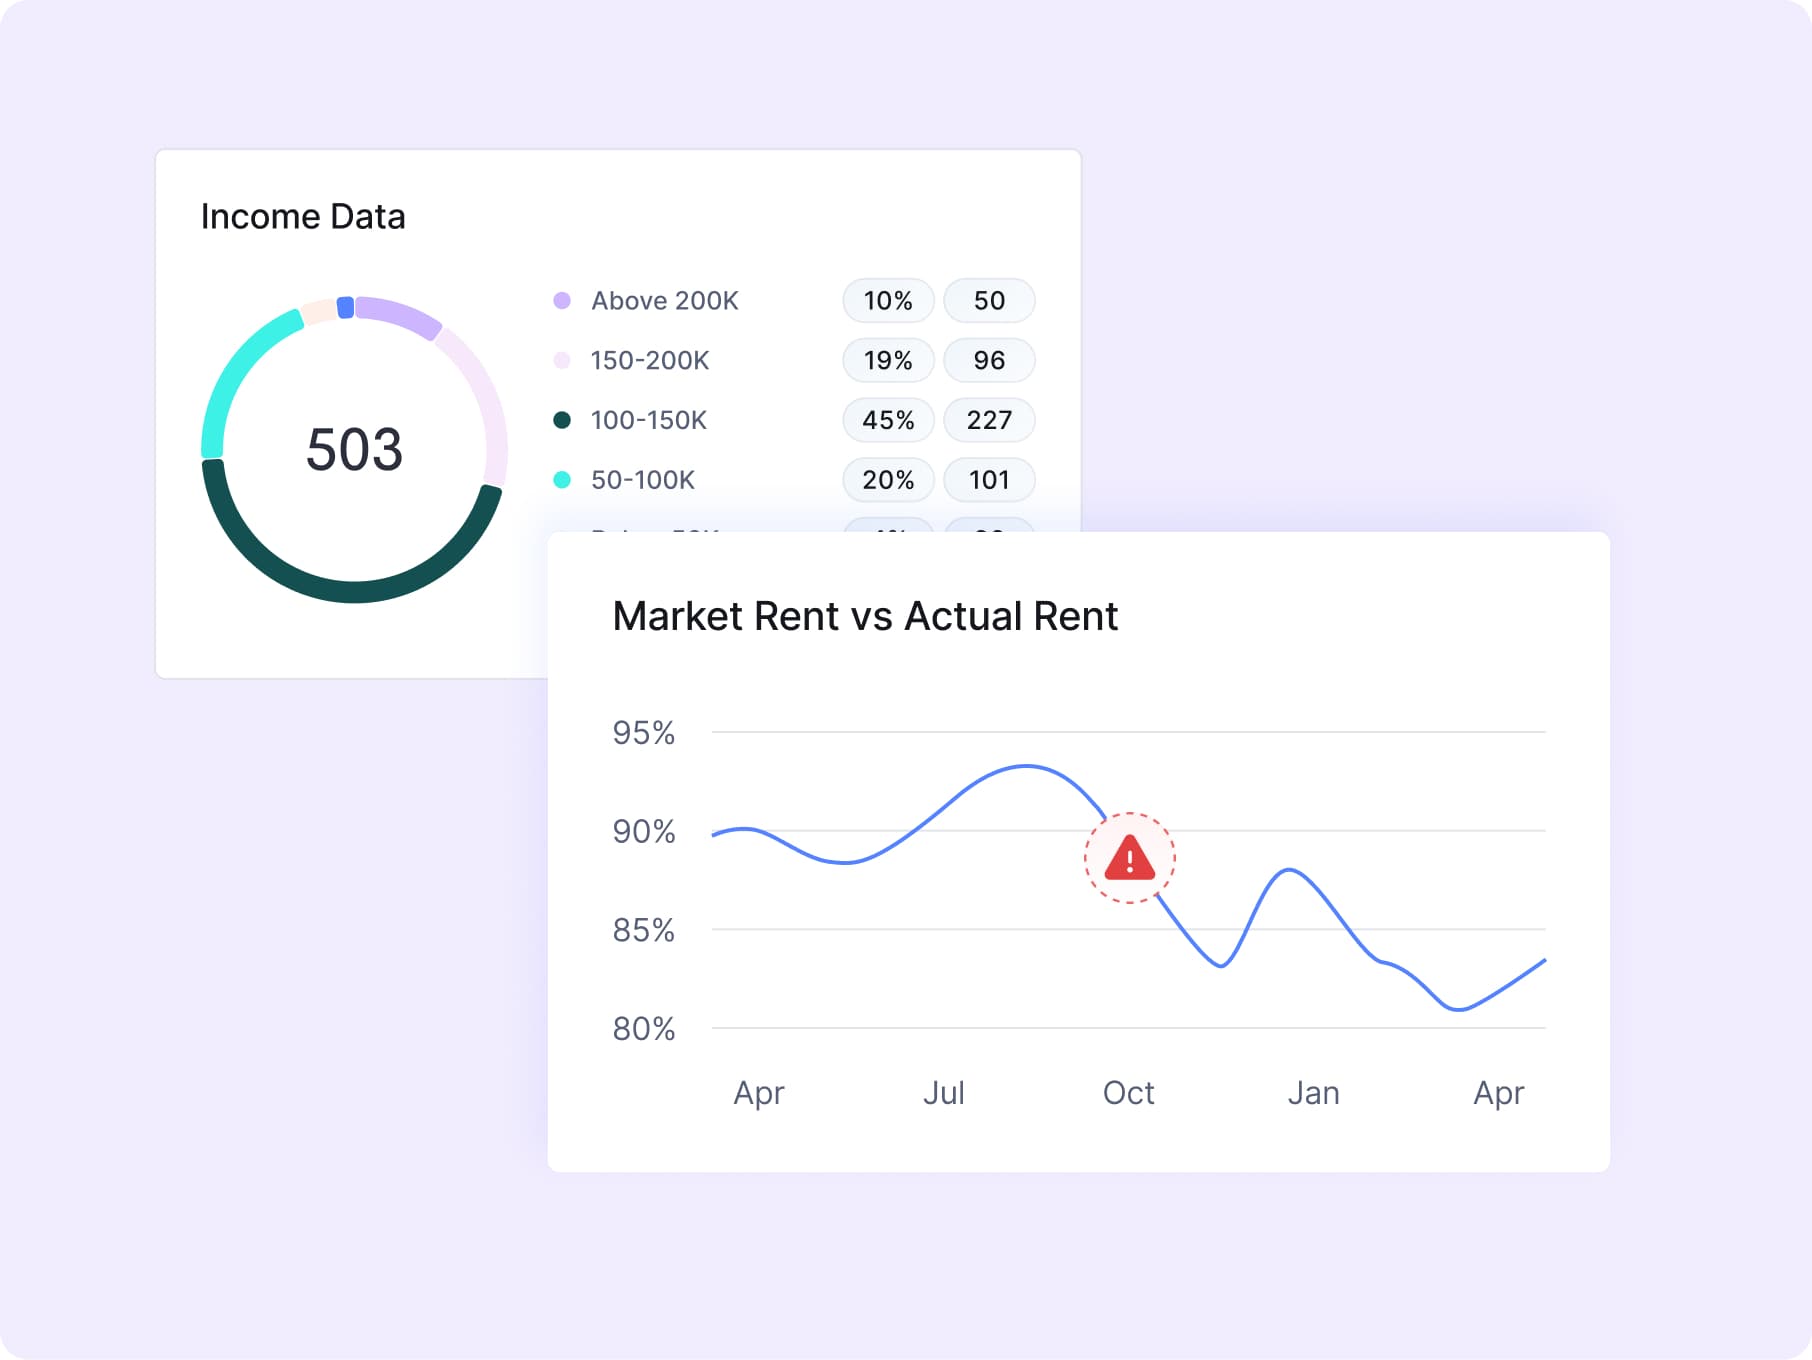
Task: Toggle the 50-100K income band
Action: tap(642, 480)
